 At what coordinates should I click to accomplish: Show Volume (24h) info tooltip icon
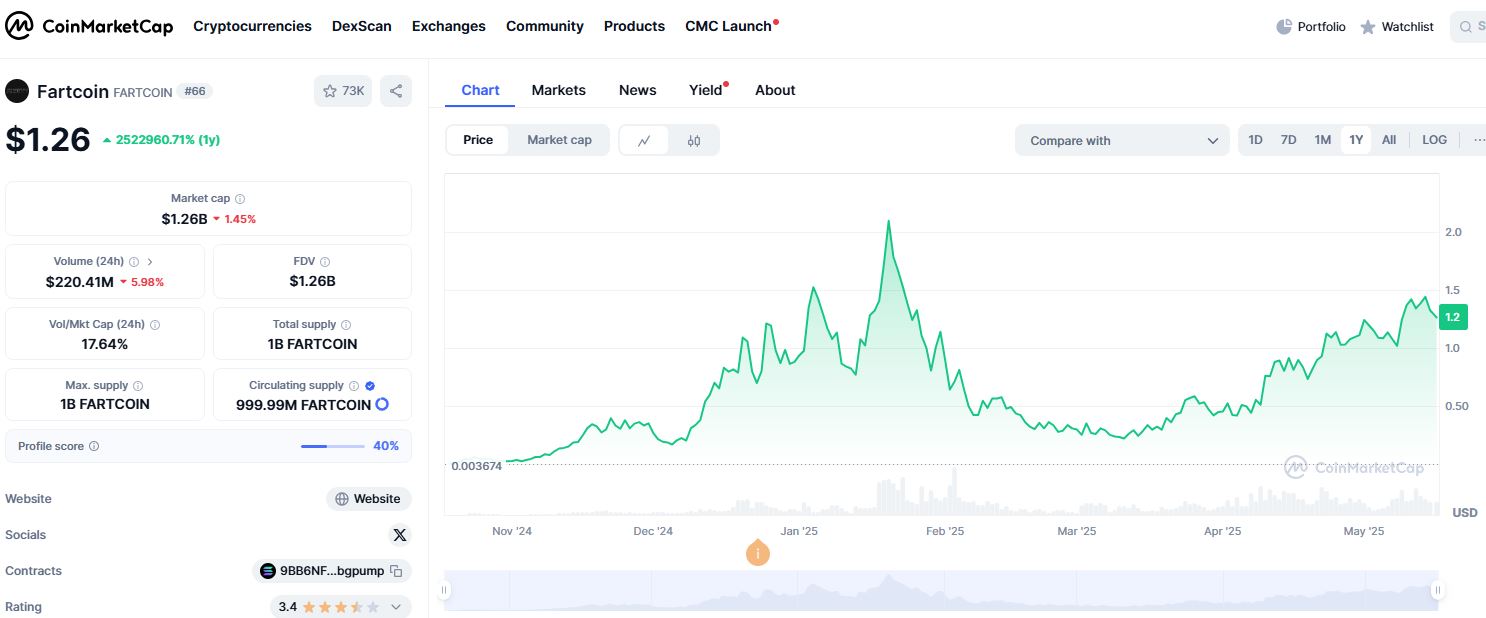pyautogui.click(x=134, y=261)
